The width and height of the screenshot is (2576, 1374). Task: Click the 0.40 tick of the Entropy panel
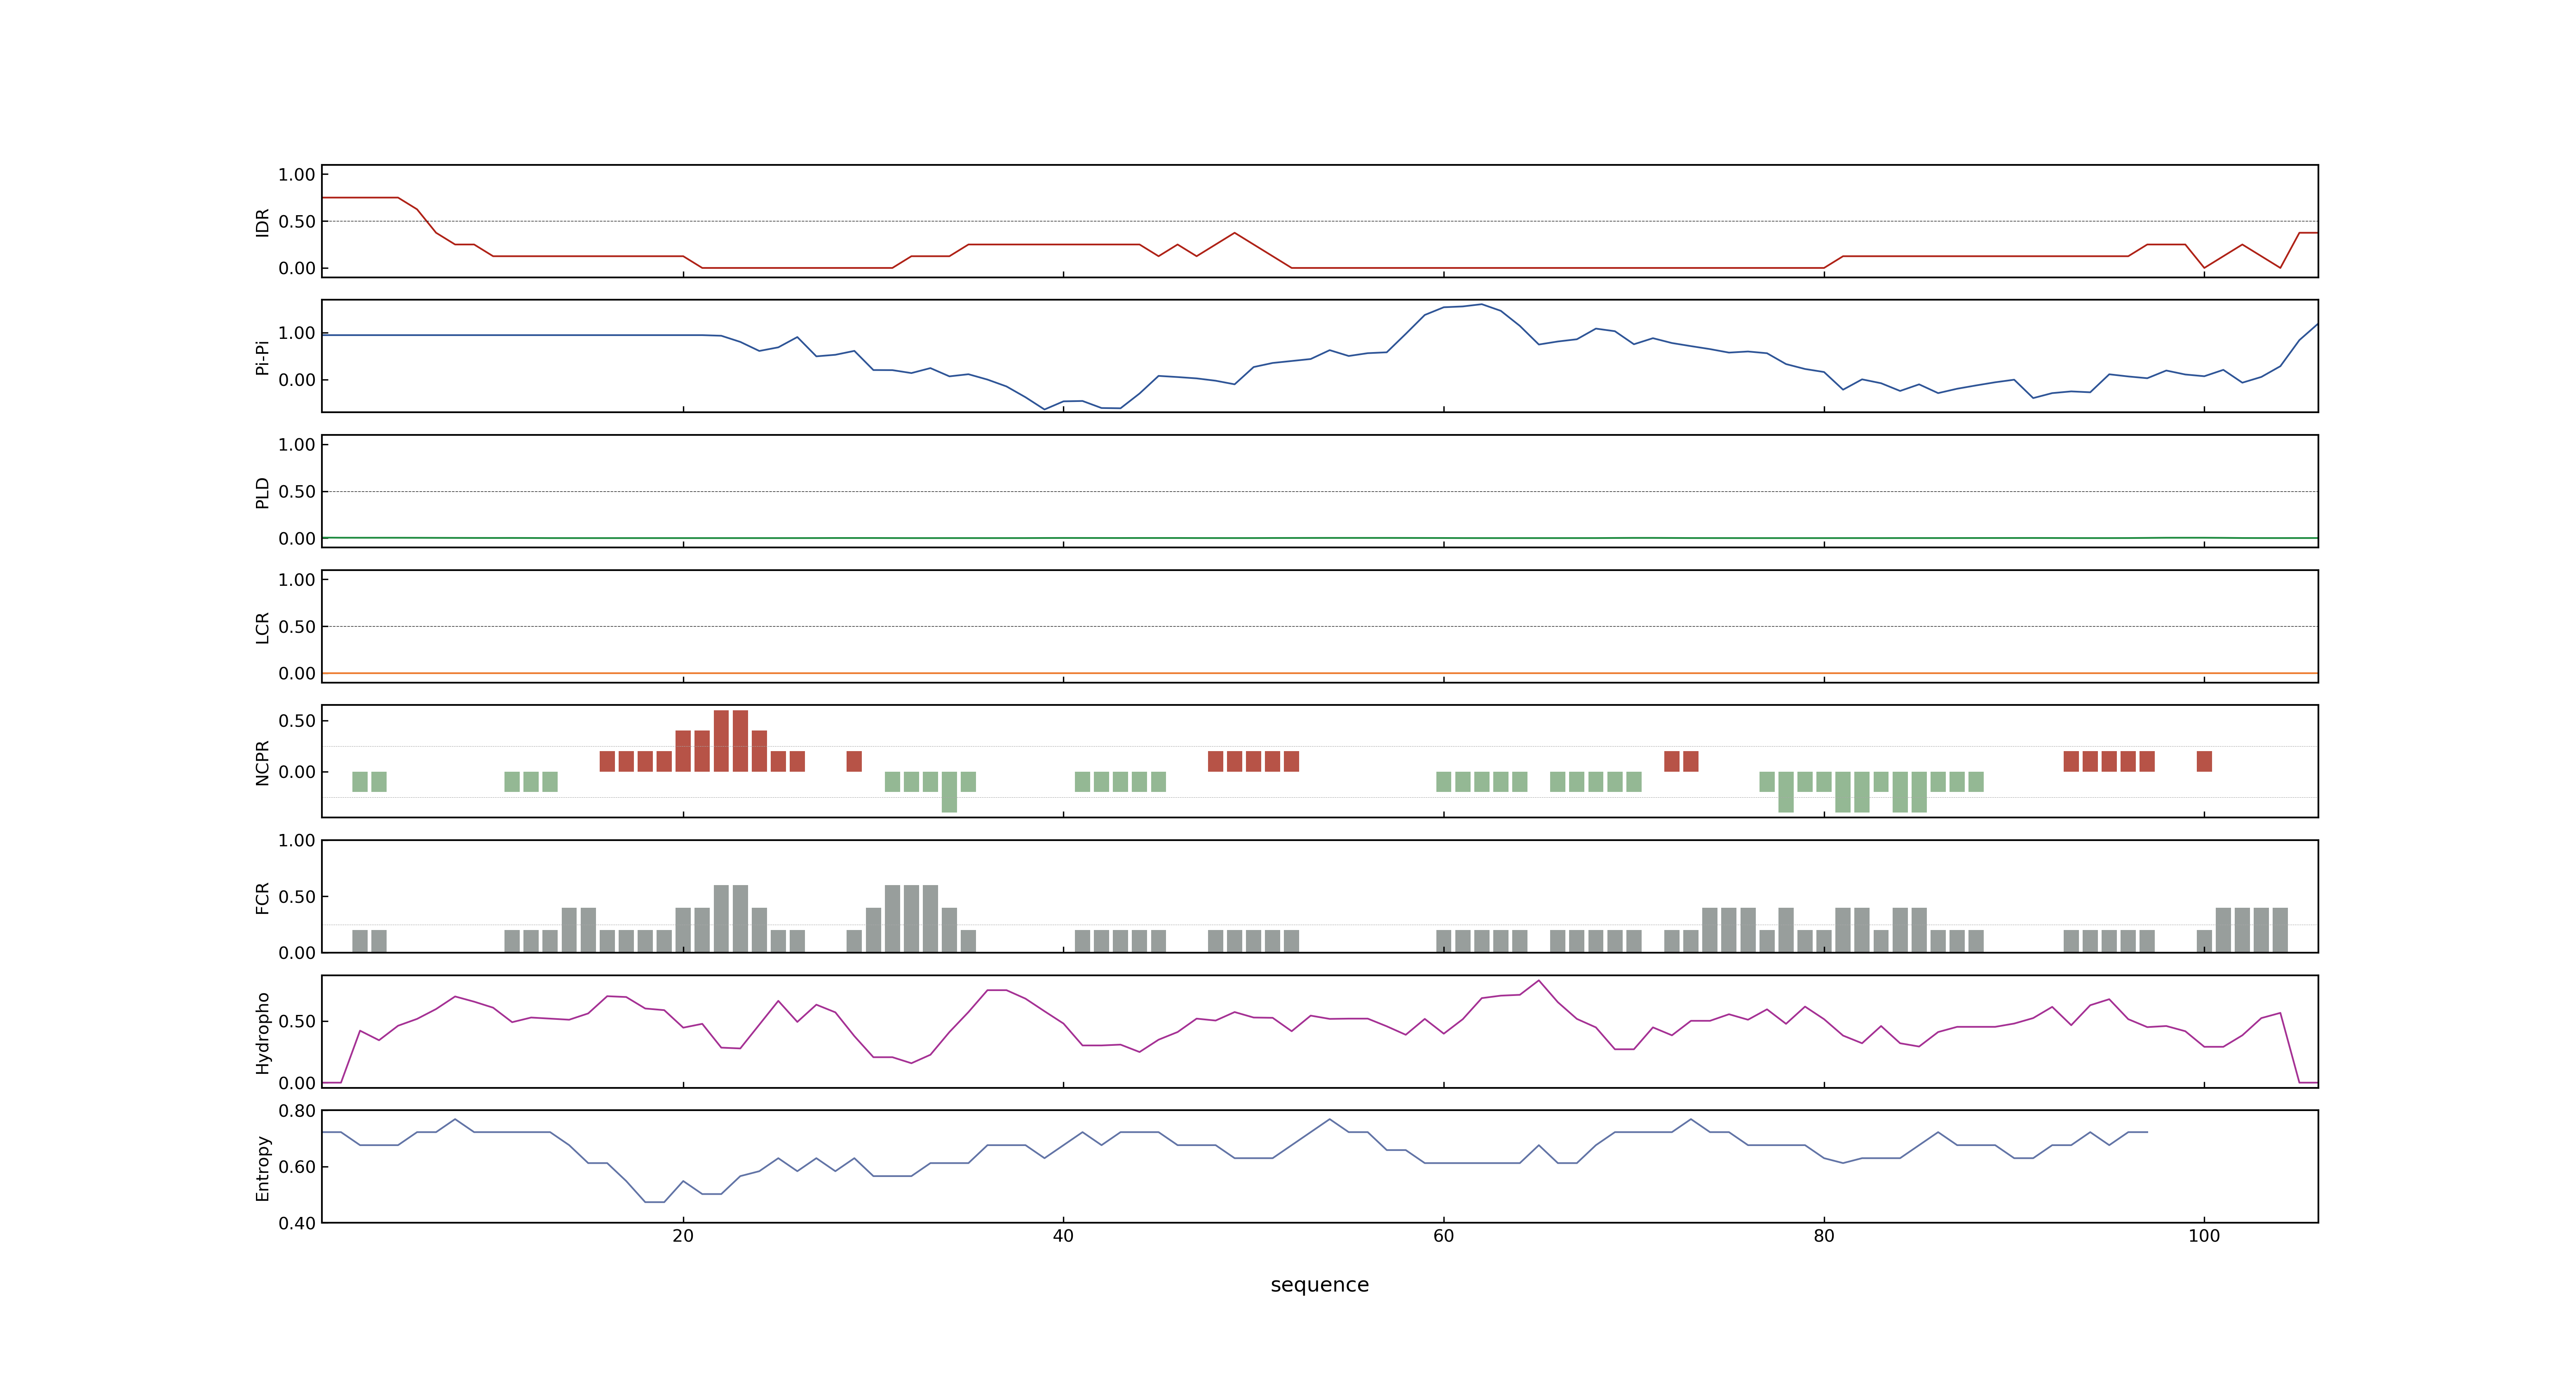pos(297,1223)
